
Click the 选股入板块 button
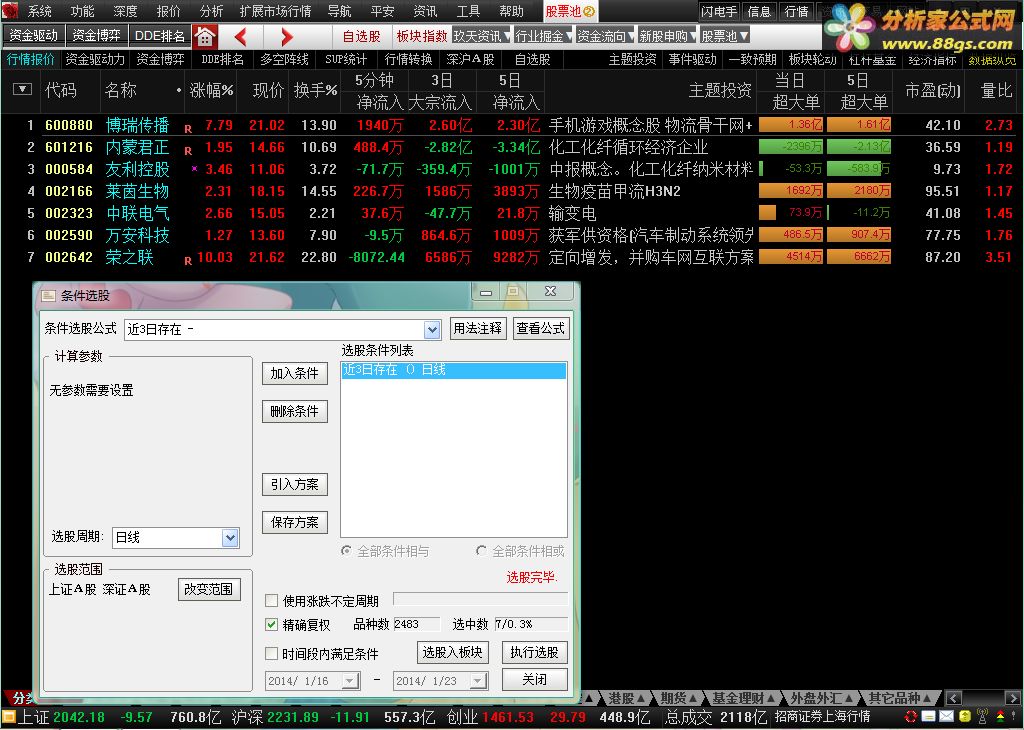click(x=453, y=652)
